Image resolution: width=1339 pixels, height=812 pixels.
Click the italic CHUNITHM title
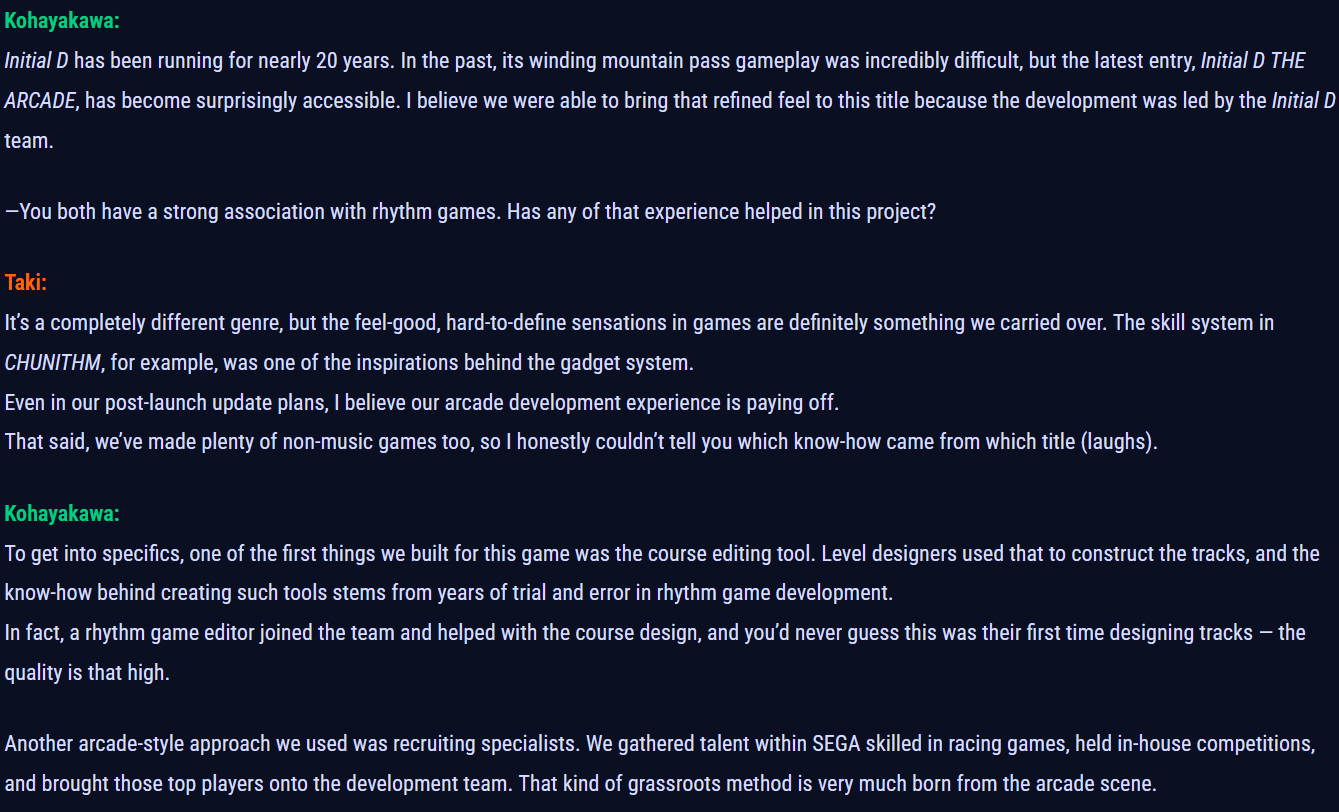[x=52, y=363]
